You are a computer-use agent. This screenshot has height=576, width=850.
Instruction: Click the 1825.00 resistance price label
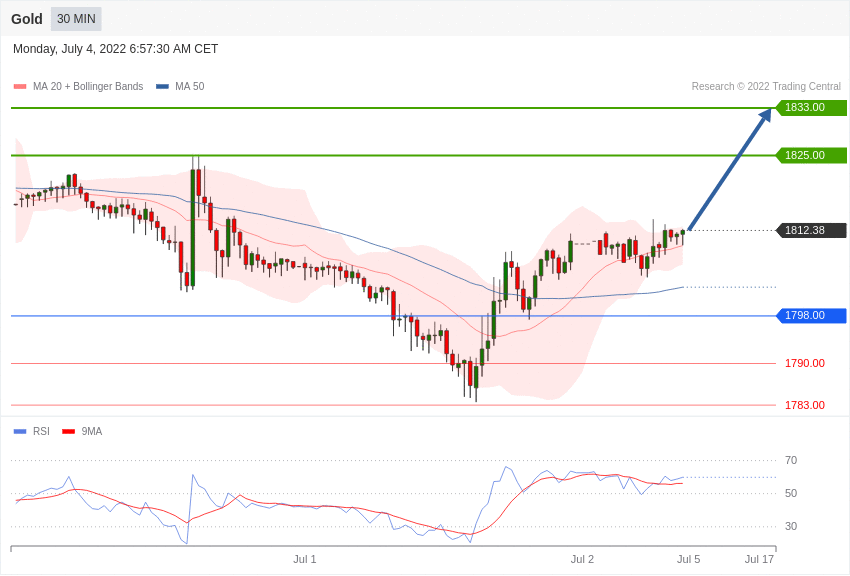(x=811, y=156)
